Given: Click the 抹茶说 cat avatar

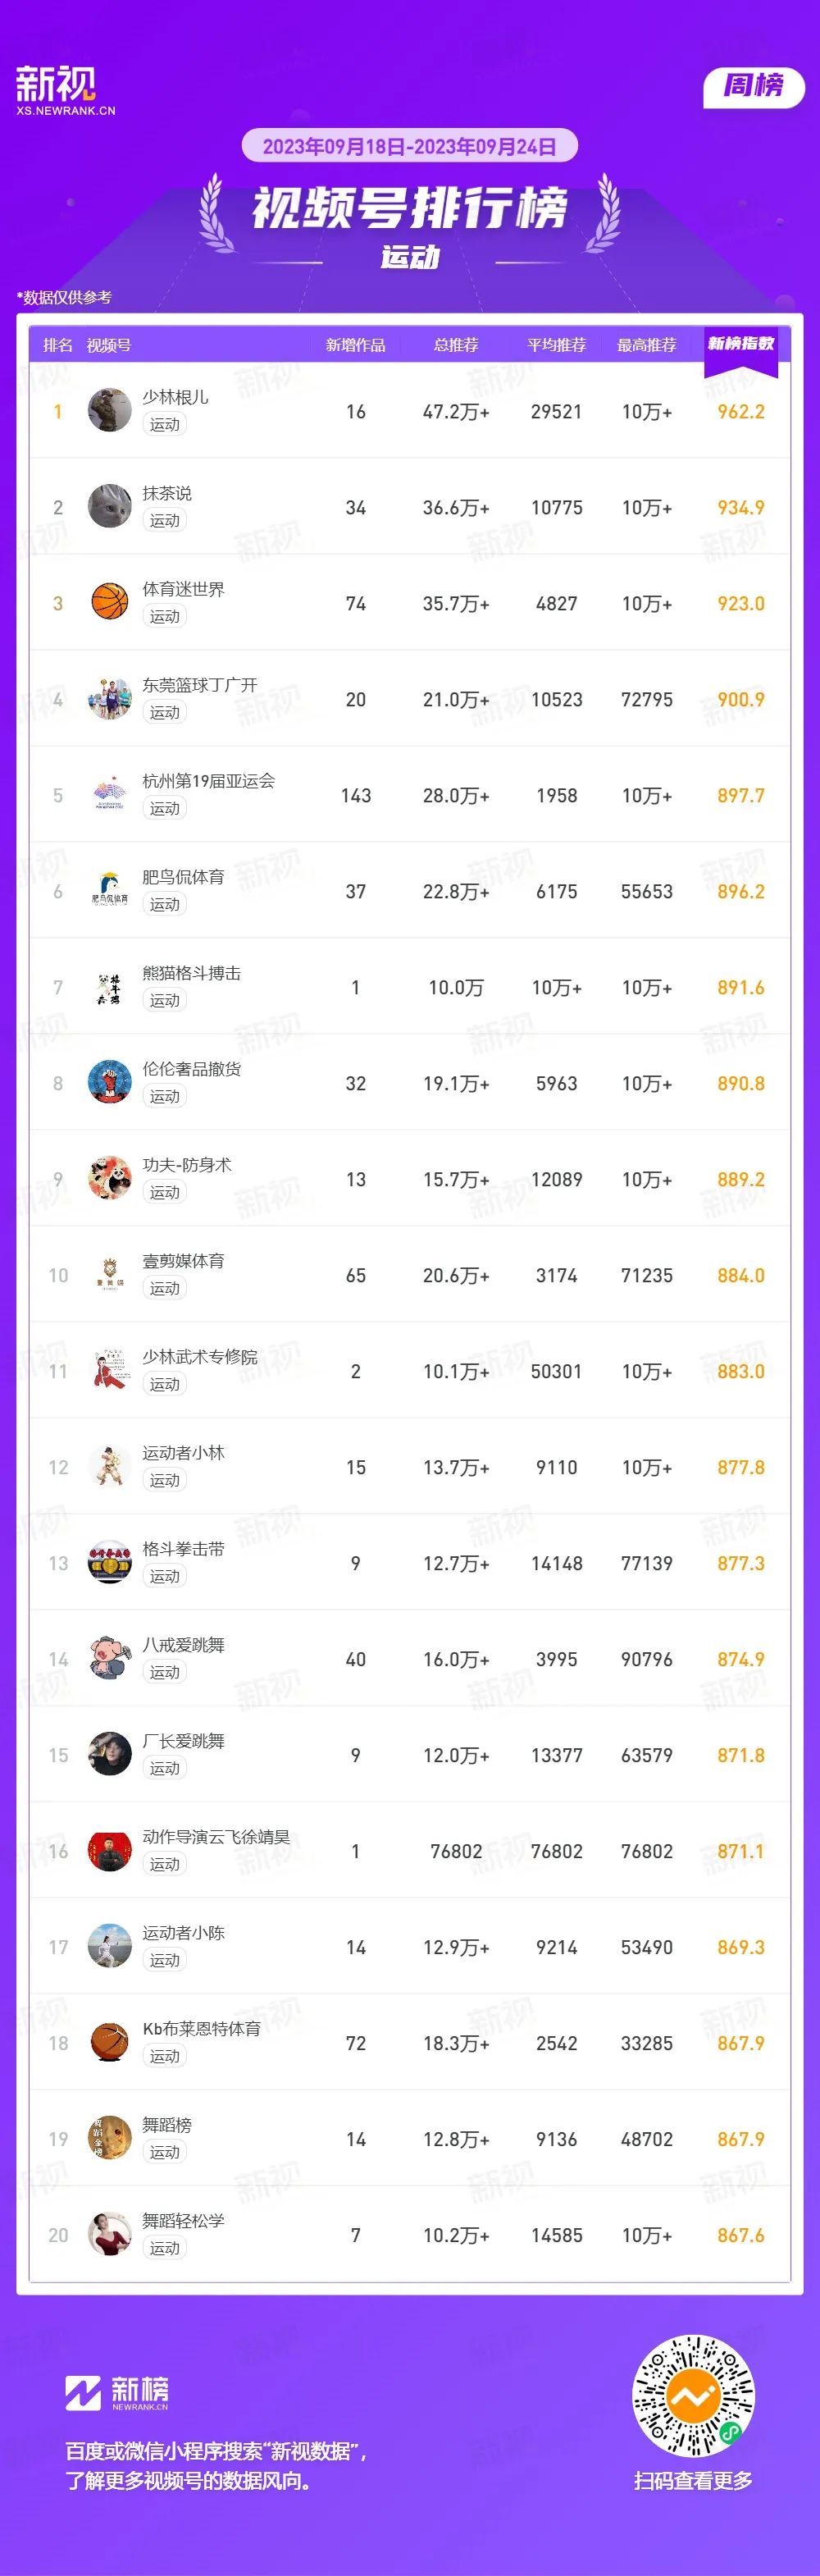Looking at the screenshot, I should [x=110, y=507].
